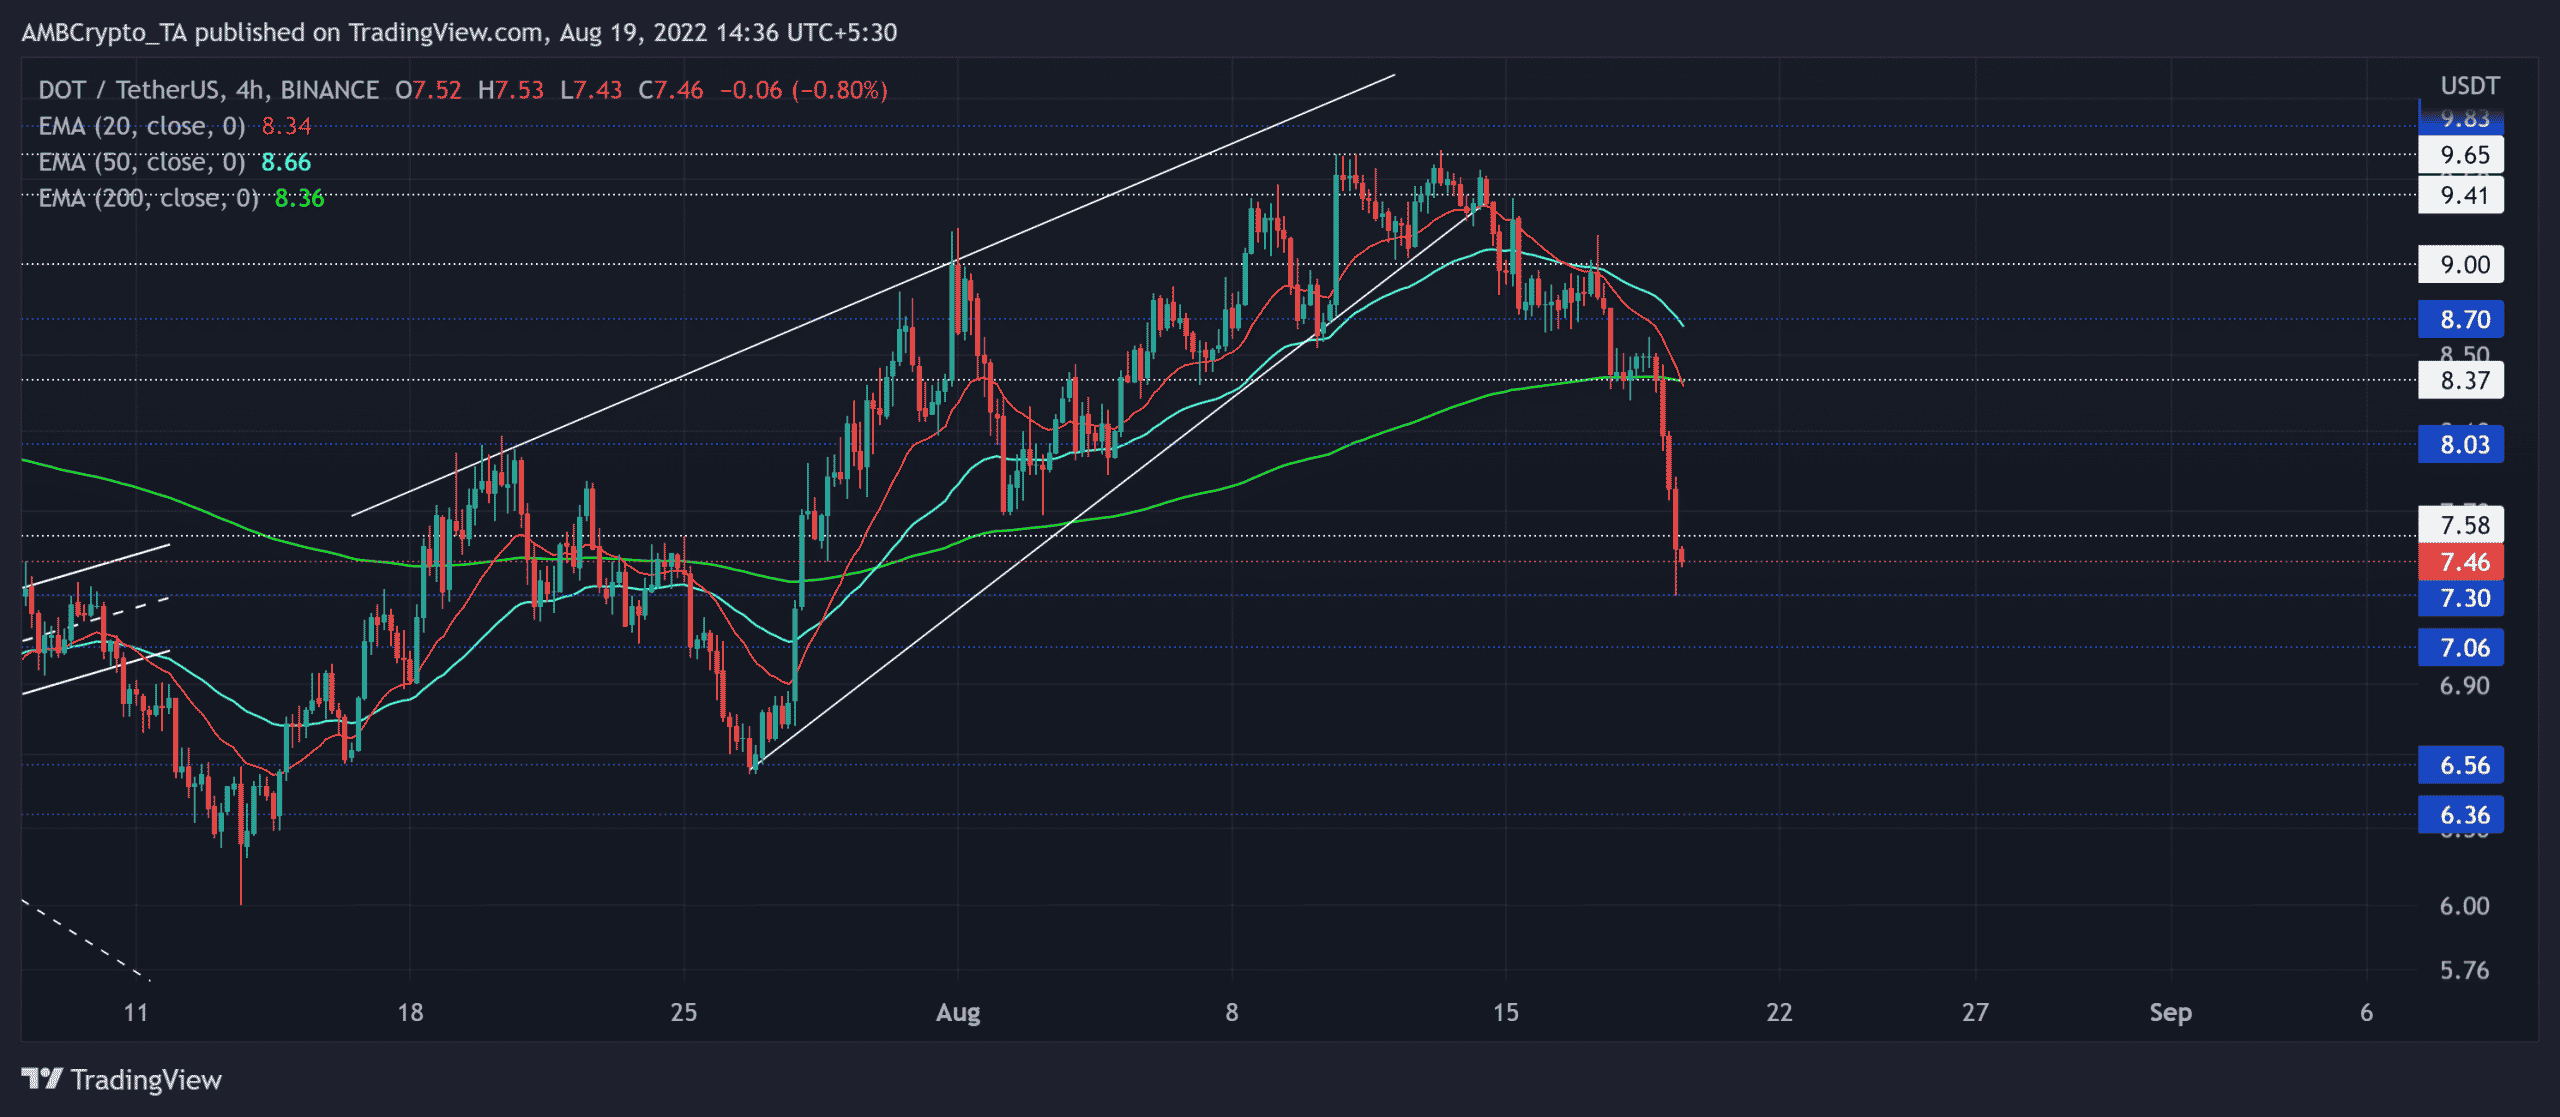Viewport: 2560px width, 1117px height.
Task: Click date 6 on time axis
Action: click(2366, 1012)
